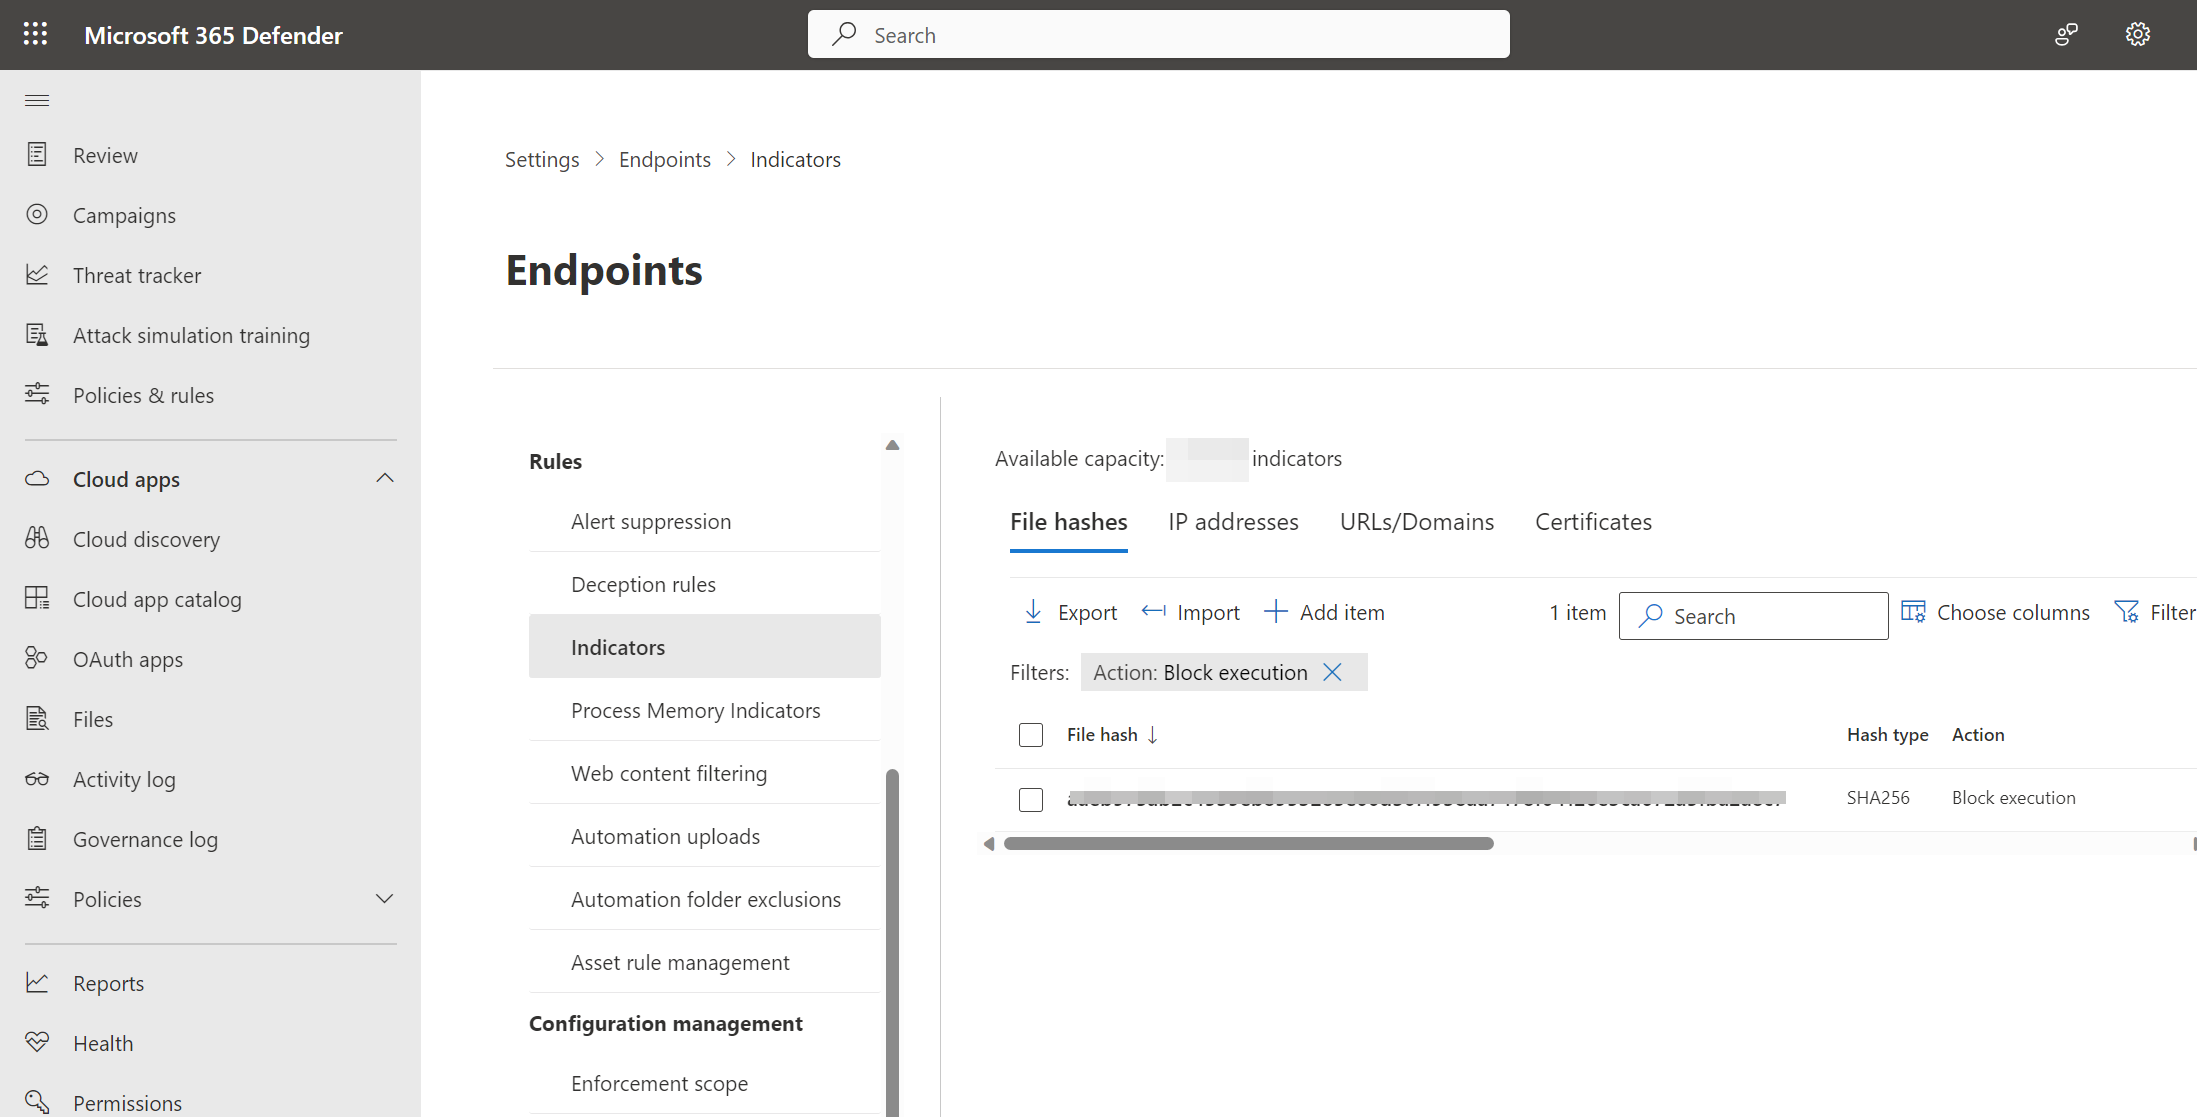Click the Indicators breadcrumb link
Viewport: 2197px width, 1117px height.
coord(796,159)
